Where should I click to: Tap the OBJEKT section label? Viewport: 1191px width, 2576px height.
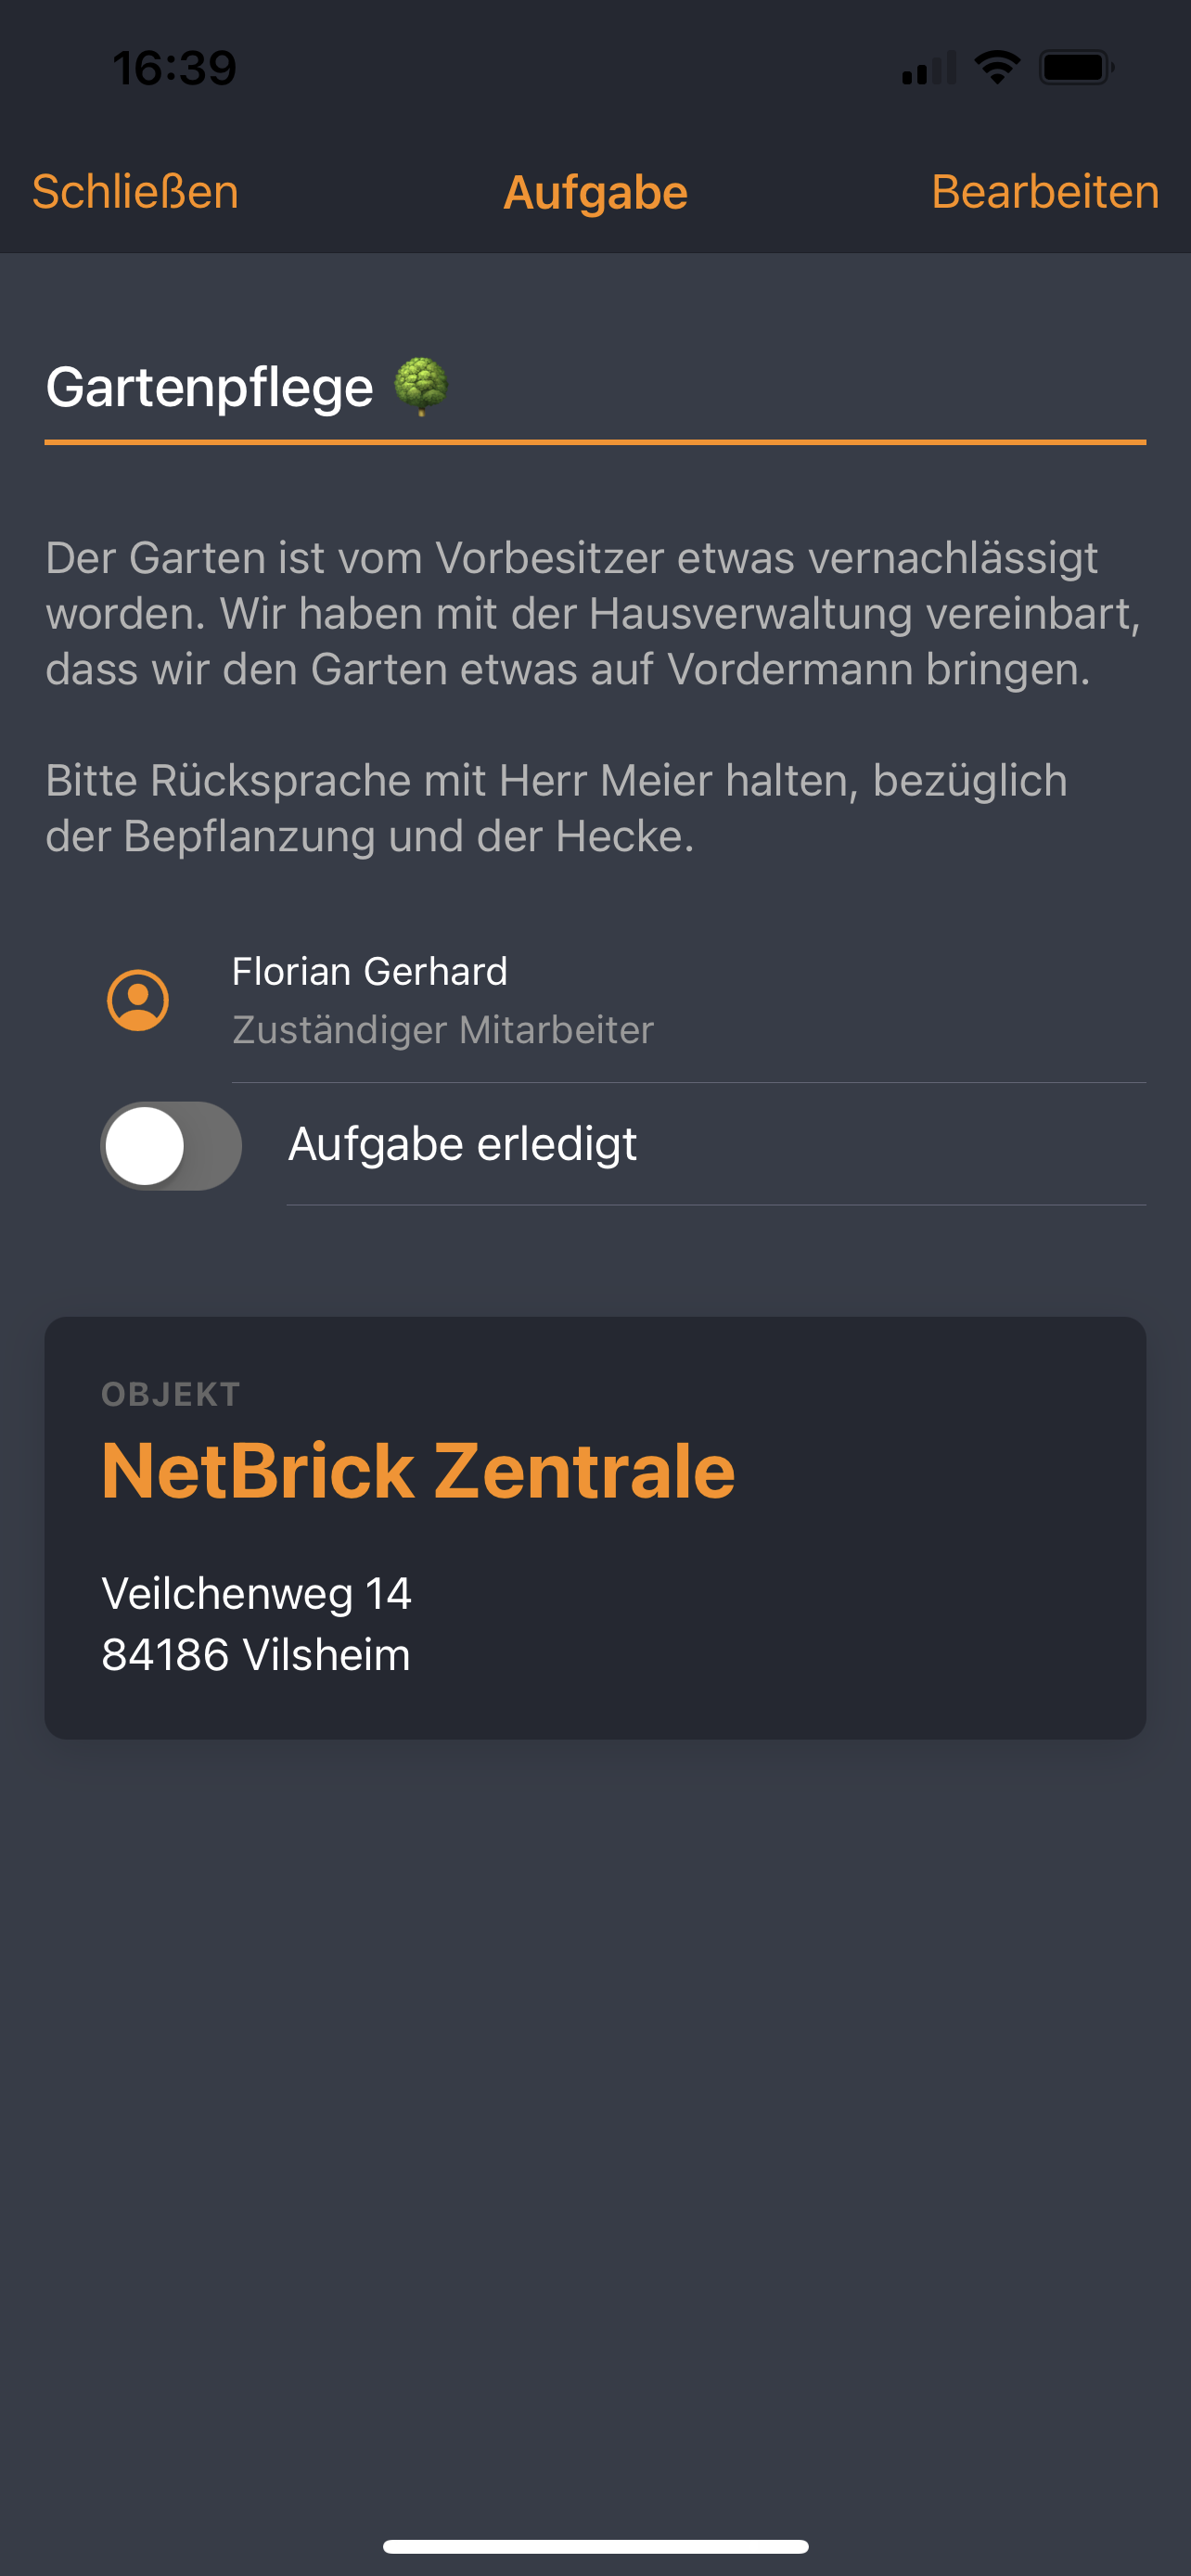coord(171,1394)
